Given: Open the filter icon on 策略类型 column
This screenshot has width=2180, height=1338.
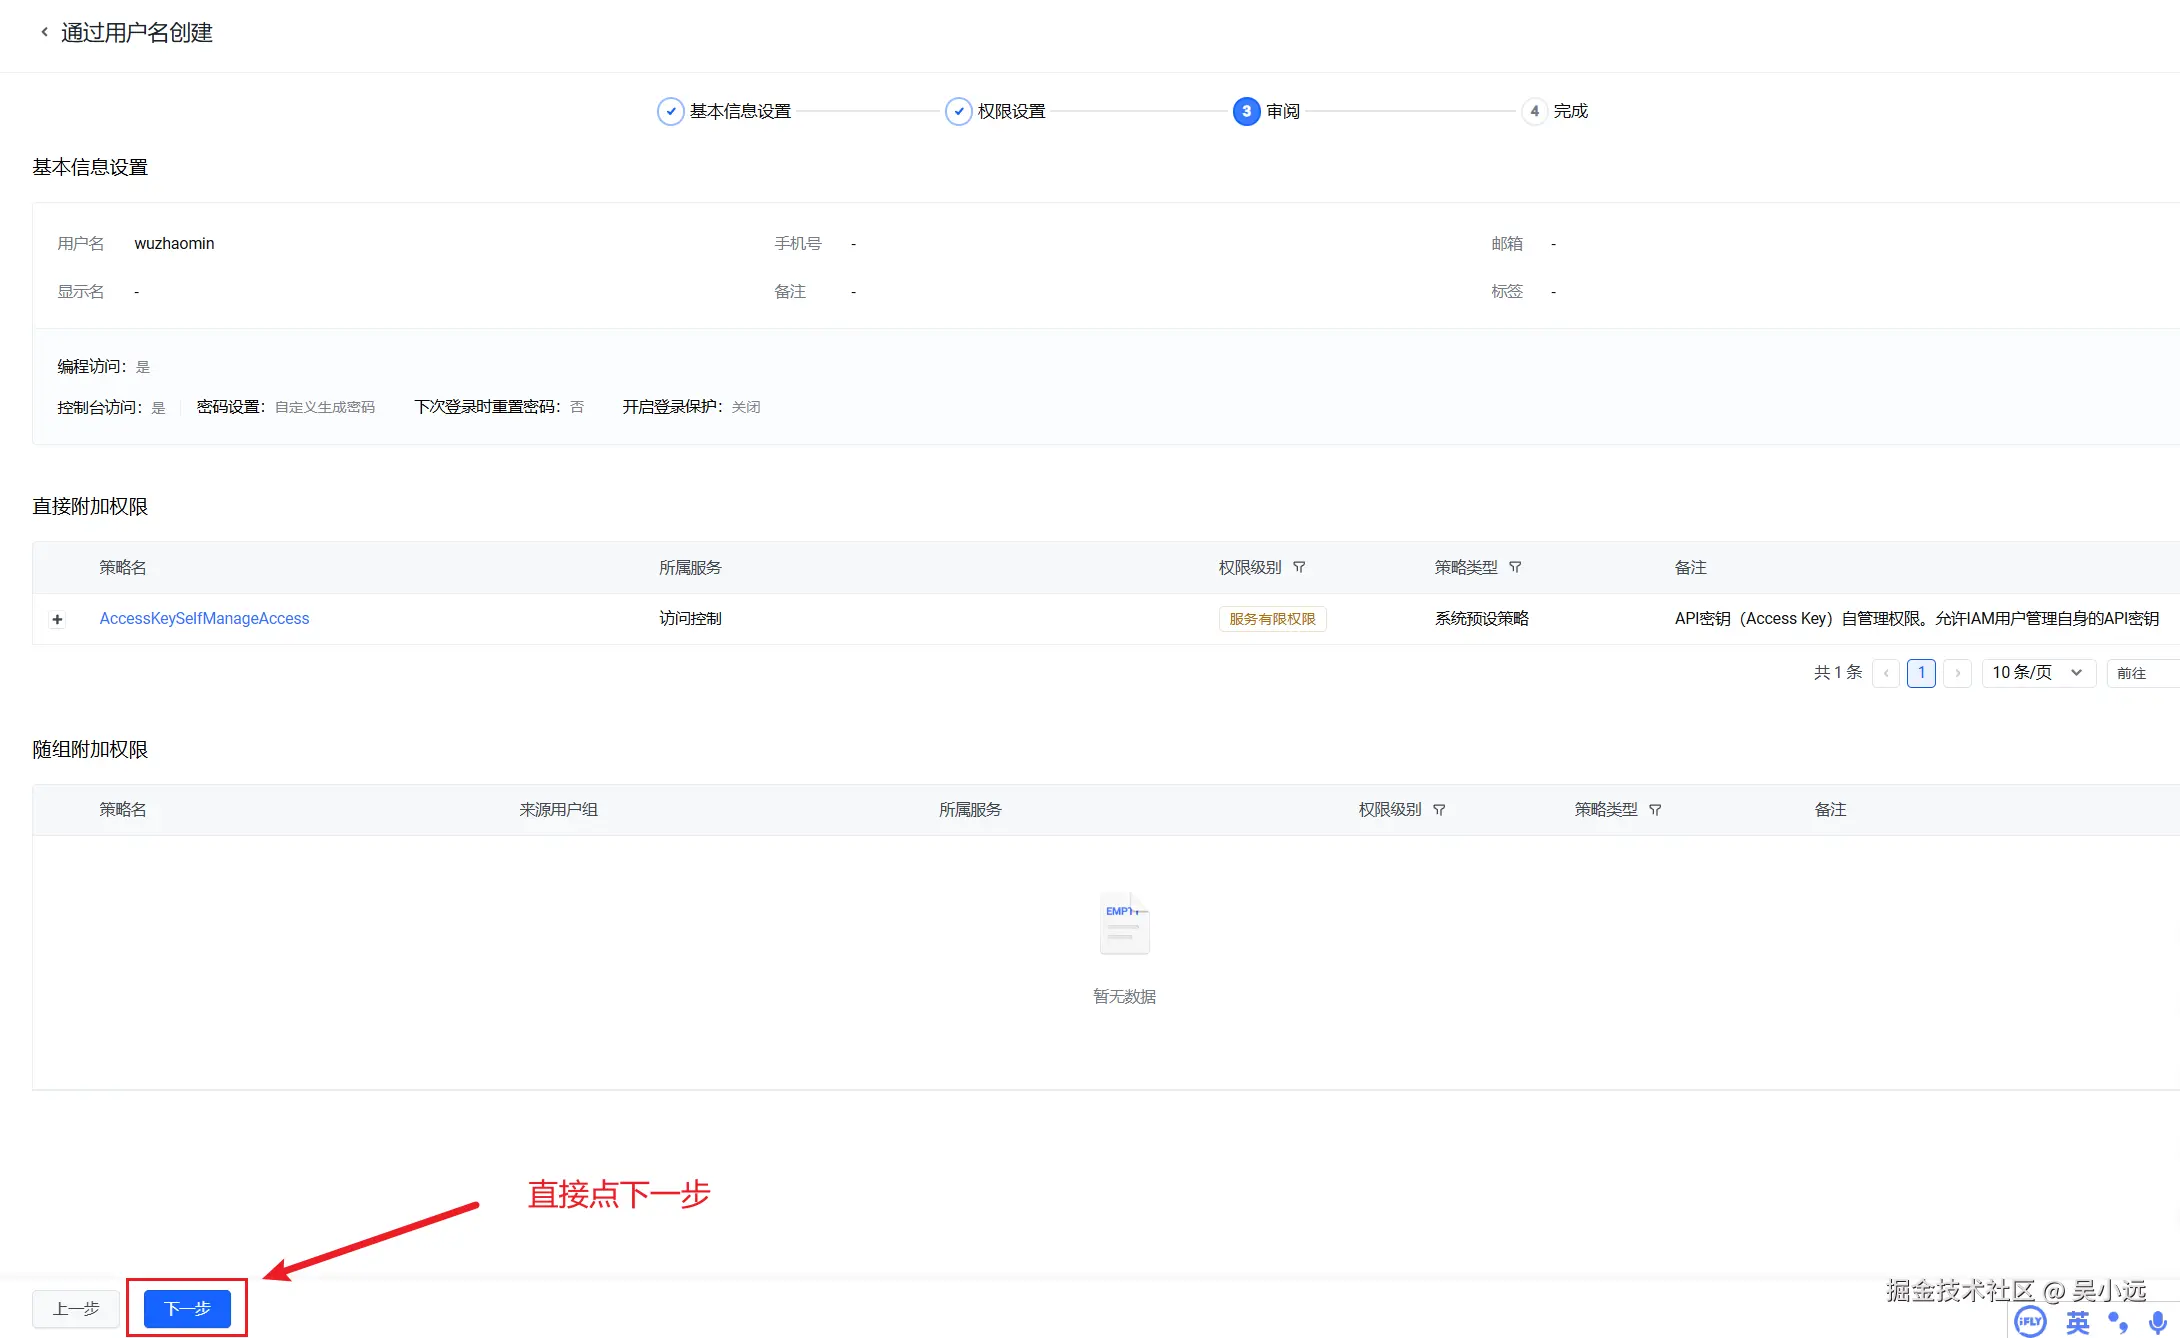Looking at the screenshot, I should [x=1516, y=567].
